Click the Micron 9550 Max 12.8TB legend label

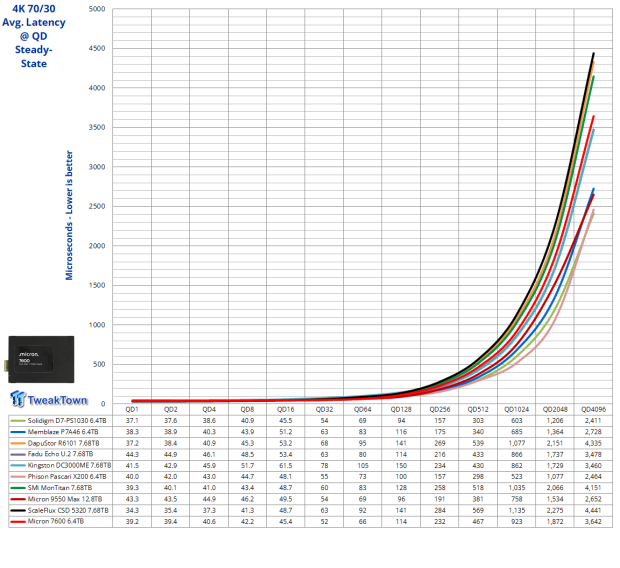tap(65, 499)
